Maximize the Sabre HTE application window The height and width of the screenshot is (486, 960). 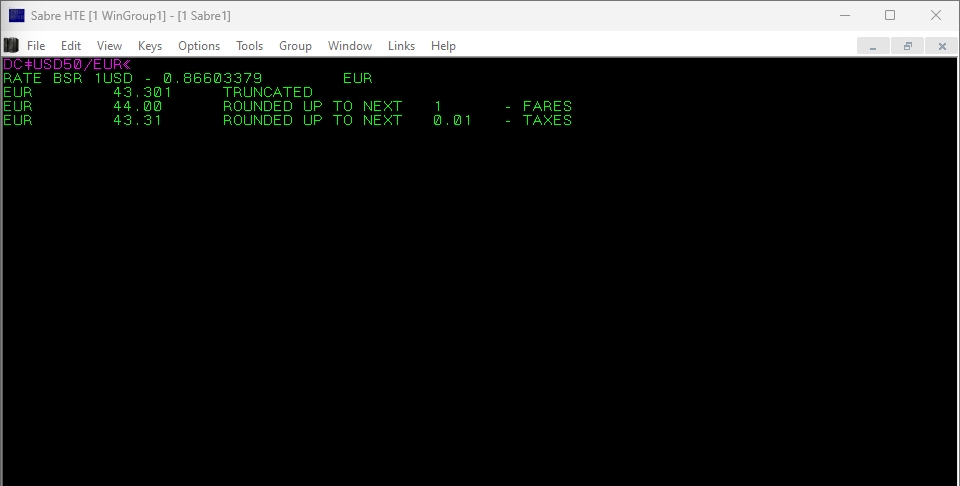click(x=889, y=15)
